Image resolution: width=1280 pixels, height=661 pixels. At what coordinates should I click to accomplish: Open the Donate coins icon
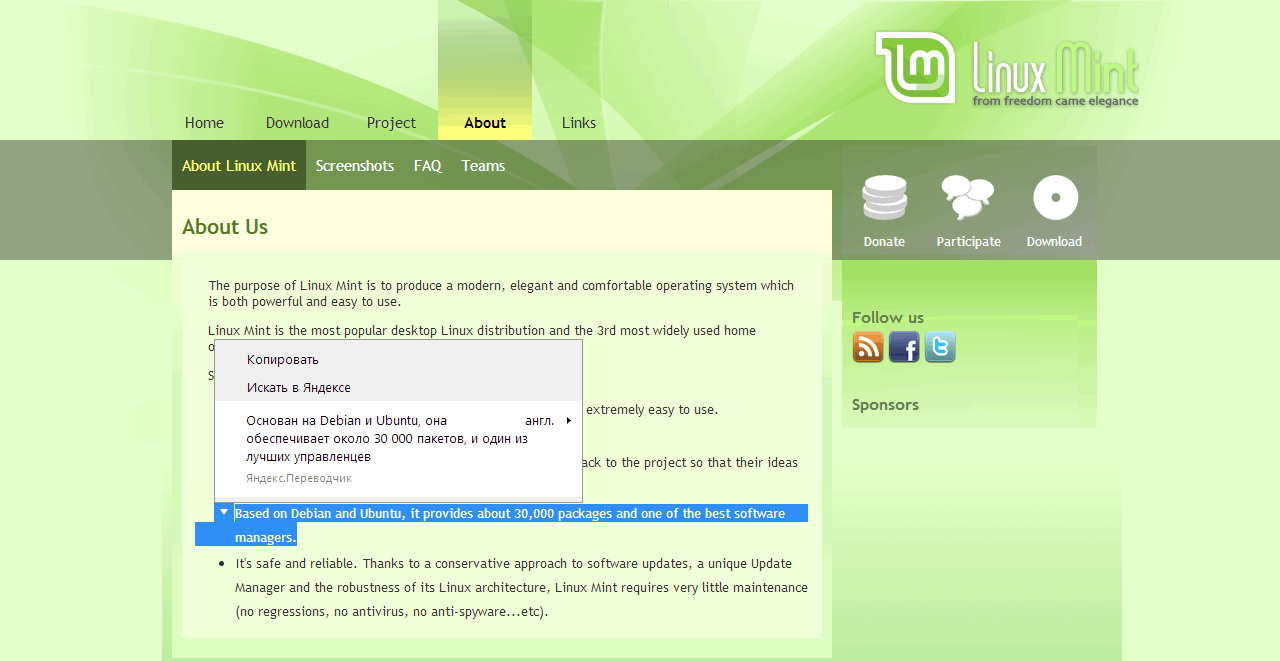click(x=884, y=198)
